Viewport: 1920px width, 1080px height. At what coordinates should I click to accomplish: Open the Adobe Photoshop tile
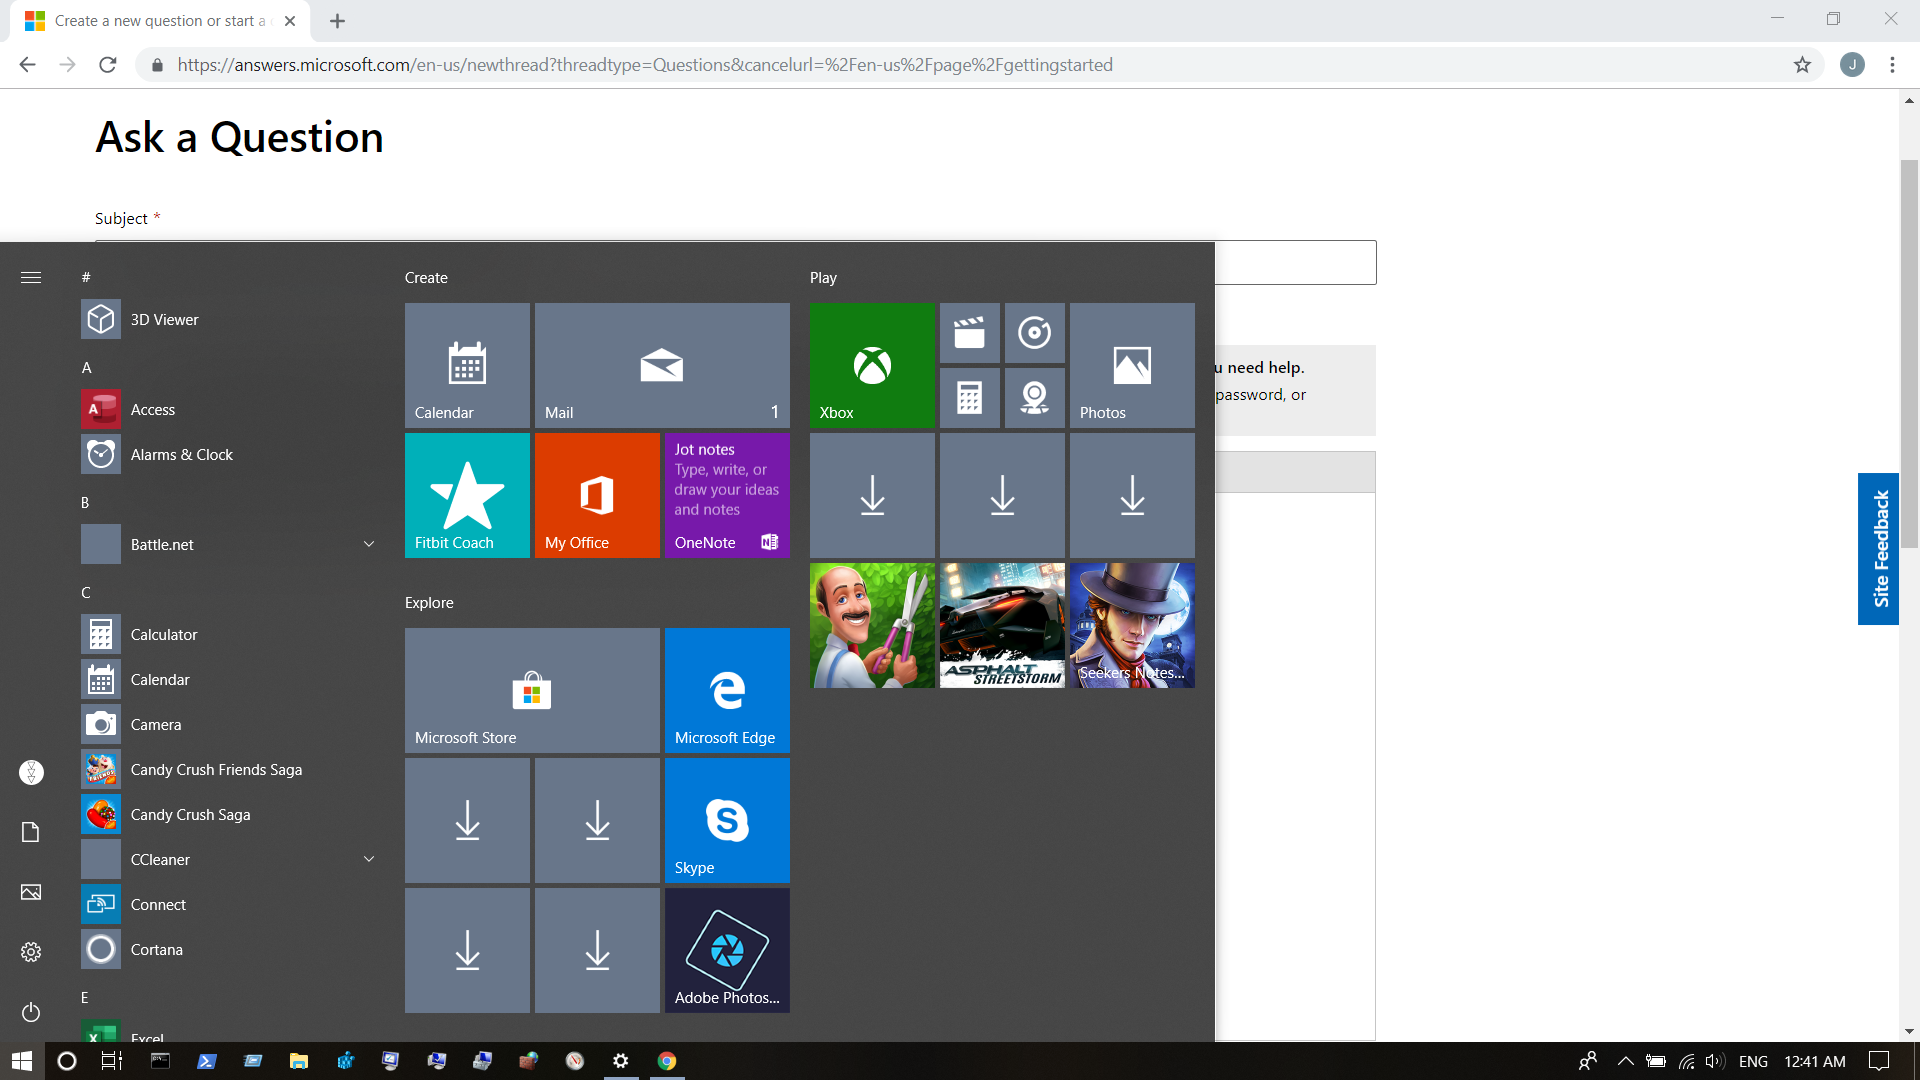pyautogui.click(x=727, y=951)
